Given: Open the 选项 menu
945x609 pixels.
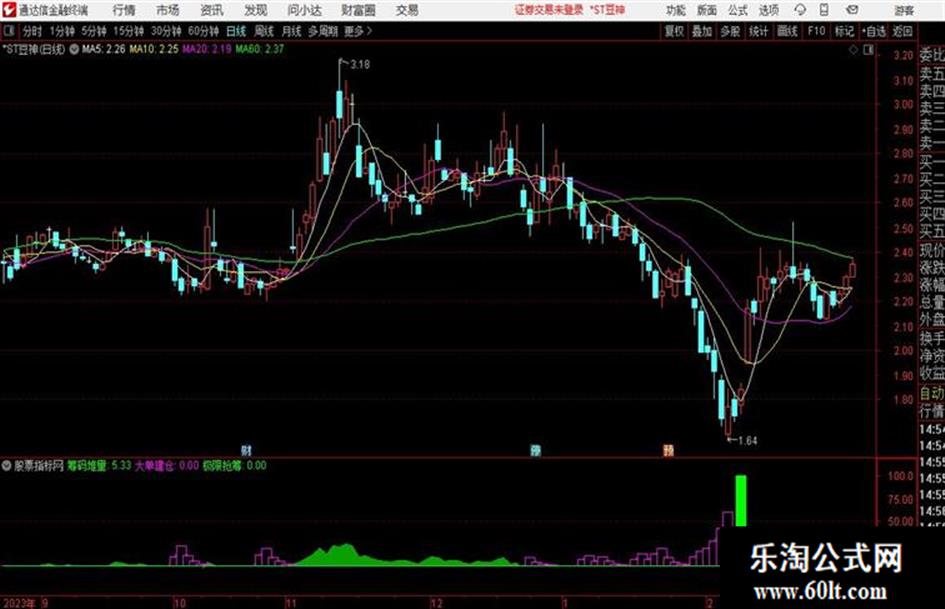Looking at the screenshot, I should pos(768,10).
